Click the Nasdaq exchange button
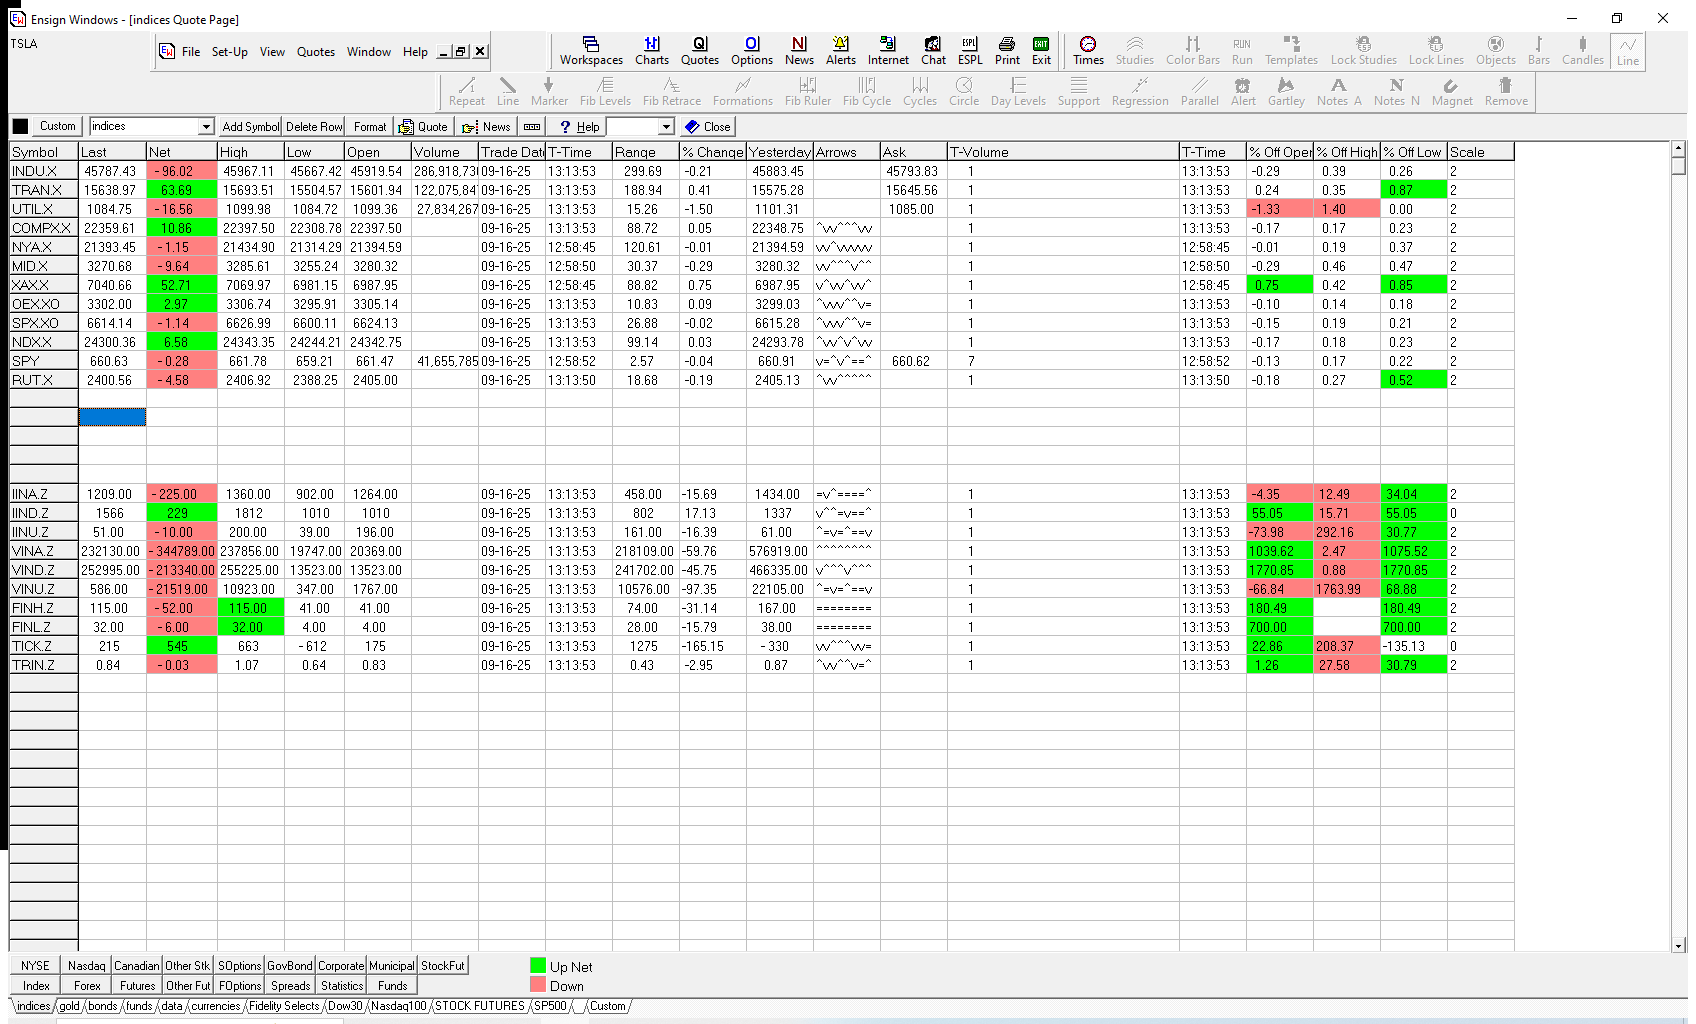Screen dimensions: 1696x1024 tap(87, 966)
